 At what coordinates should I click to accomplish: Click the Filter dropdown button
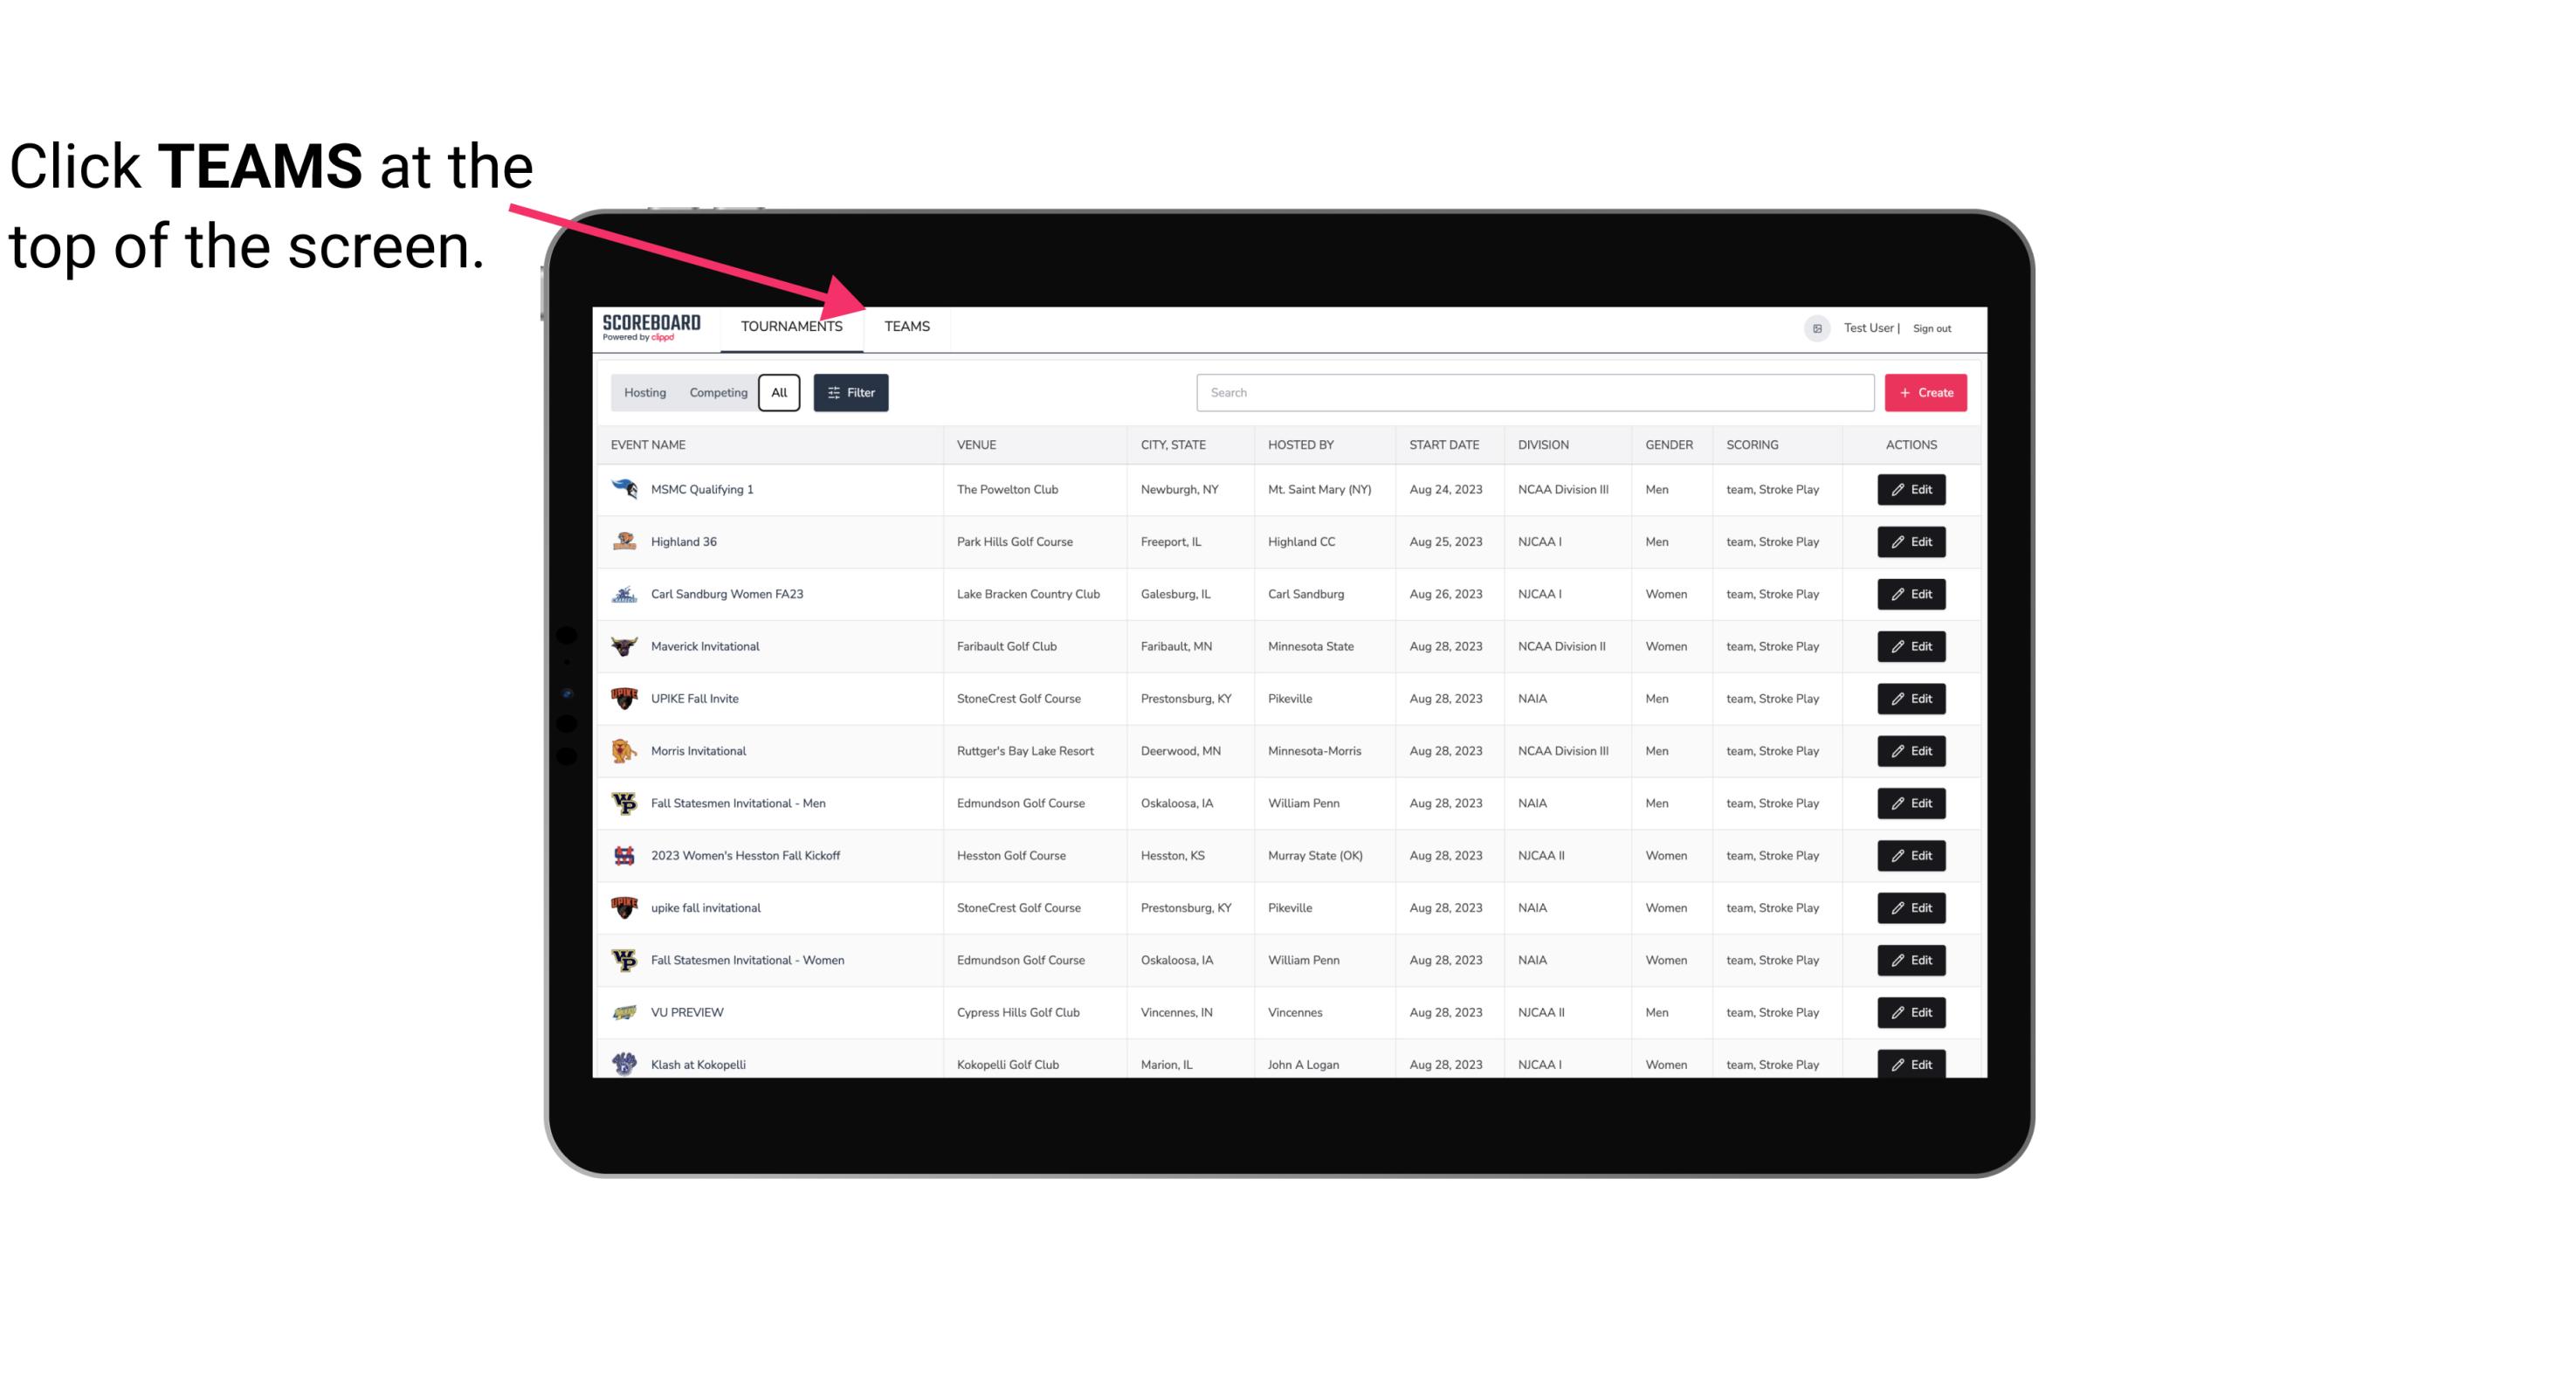851,393
